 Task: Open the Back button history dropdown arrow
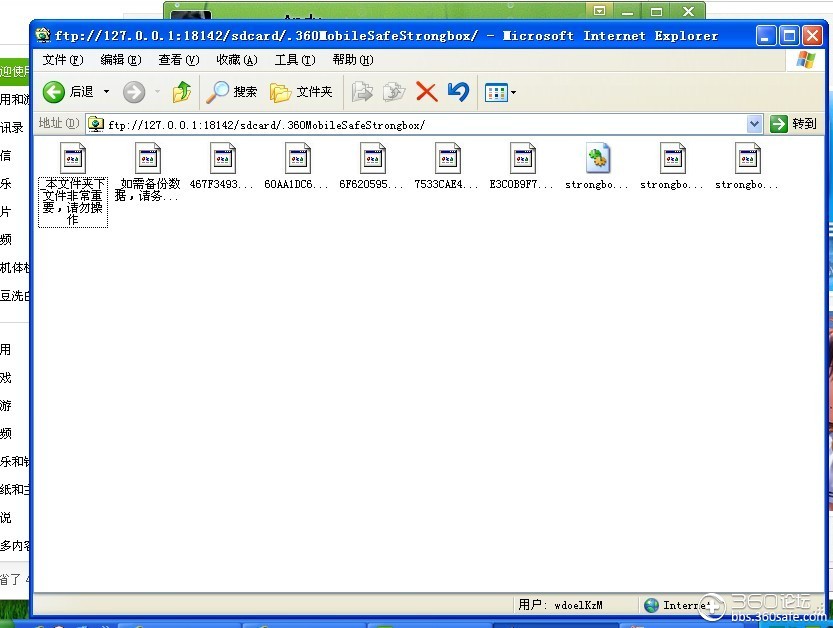tap(106, 92)
